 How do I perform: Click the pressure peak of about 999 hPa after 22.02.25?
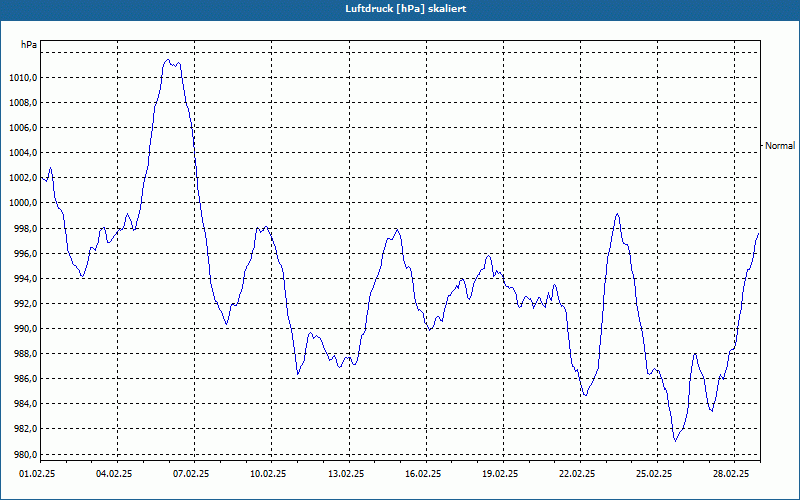pos(617,214)
